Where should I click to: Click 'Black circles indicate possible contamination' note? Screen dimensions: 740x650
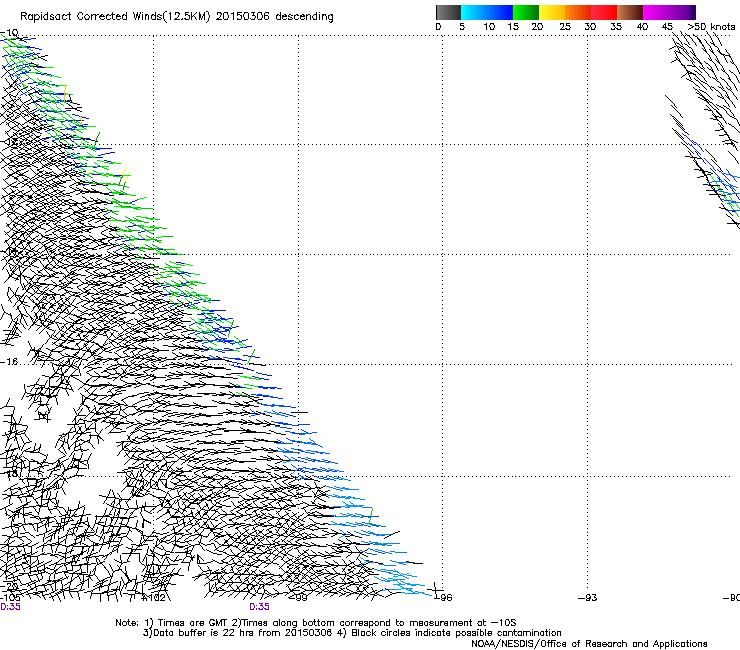tap(456, 633)
